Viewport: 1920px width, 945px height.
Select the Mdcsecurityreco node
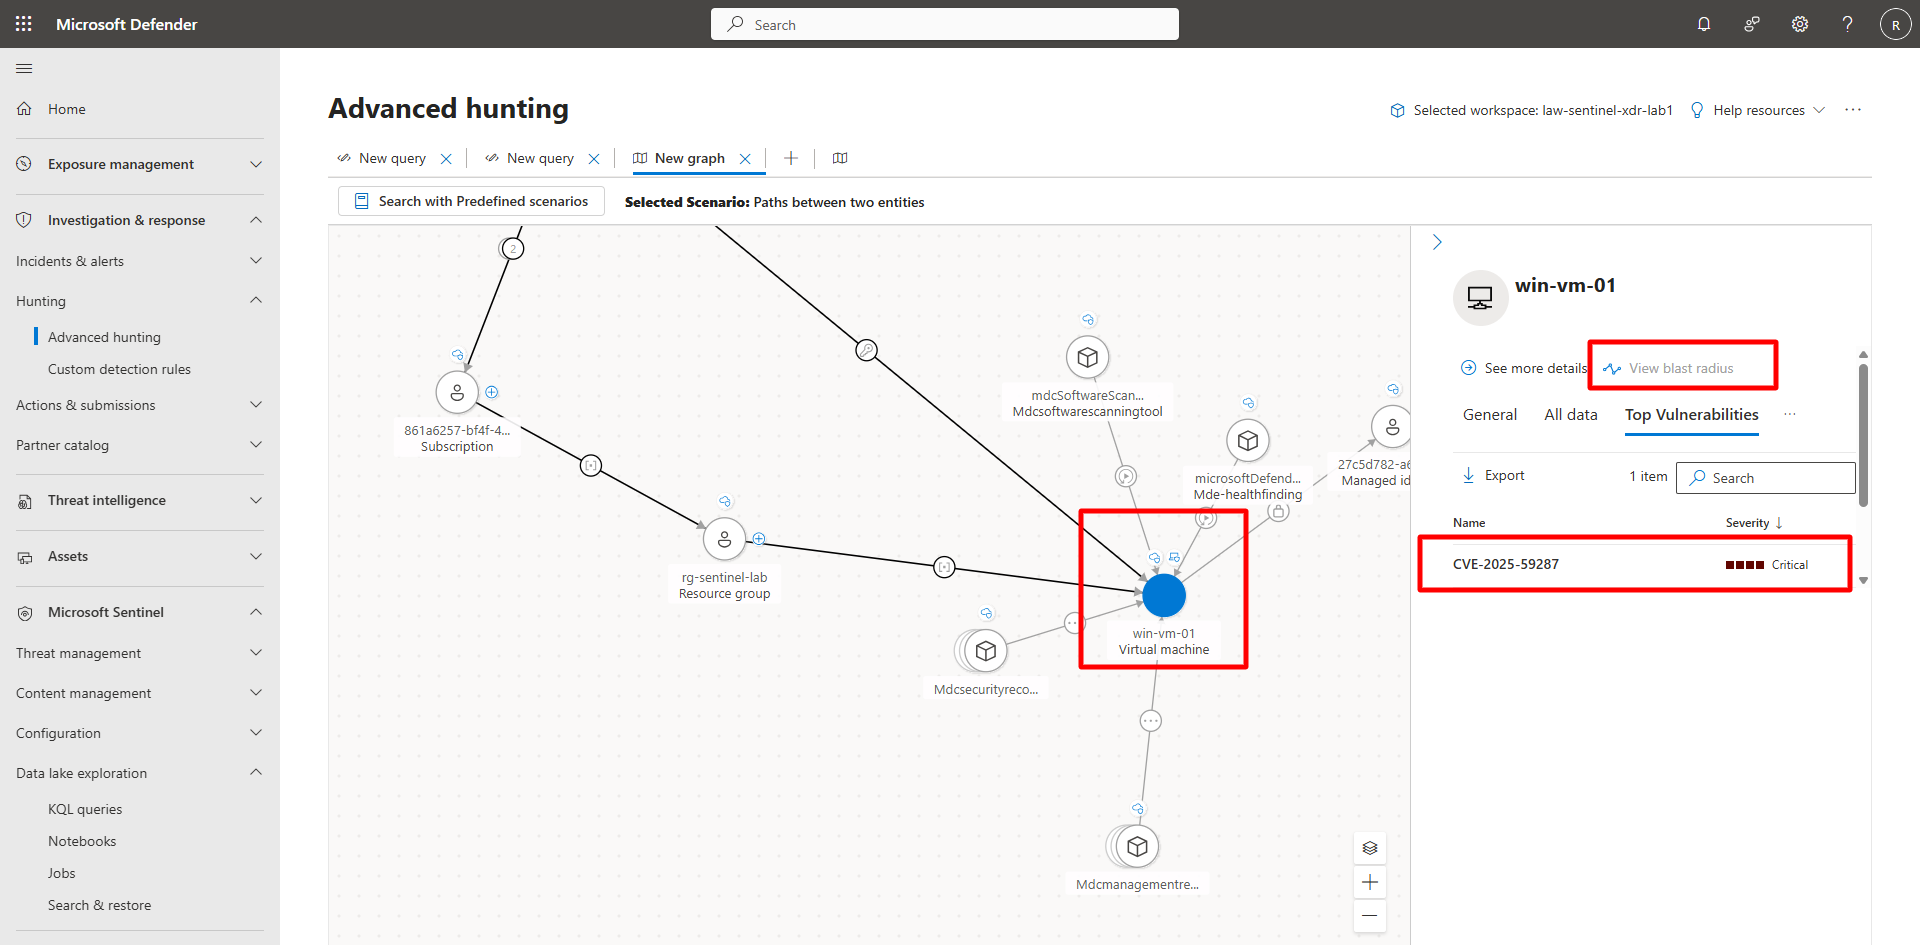tap(986, 651)
